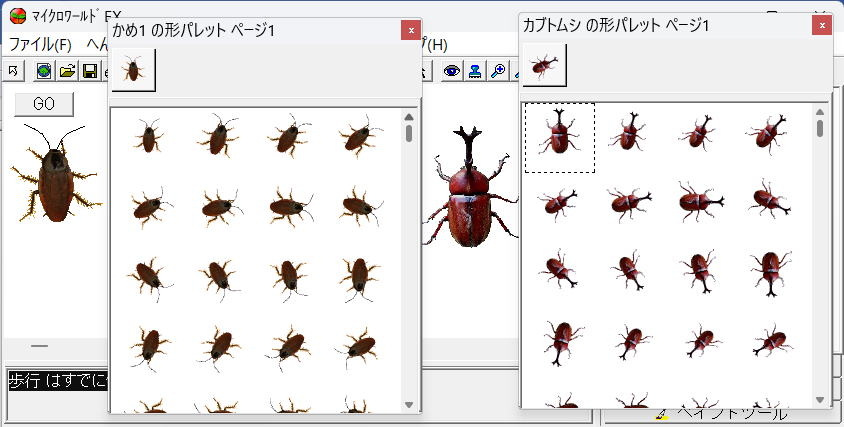Click the roach page button in かめ1 palette
The width and height of the screenshot is (844, 427).
click(133, 70)
